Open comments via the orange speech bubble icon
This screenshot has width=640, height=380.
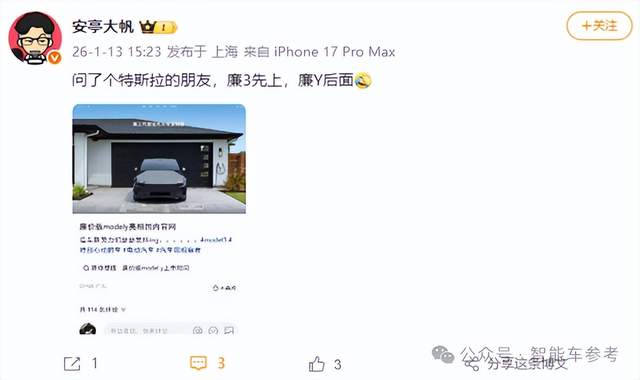198,363
